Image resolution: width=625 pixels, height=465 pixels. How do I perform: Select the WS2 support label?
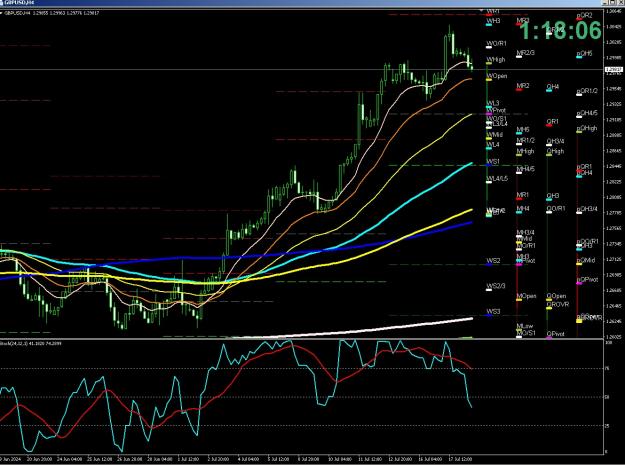tap(493, 261)
